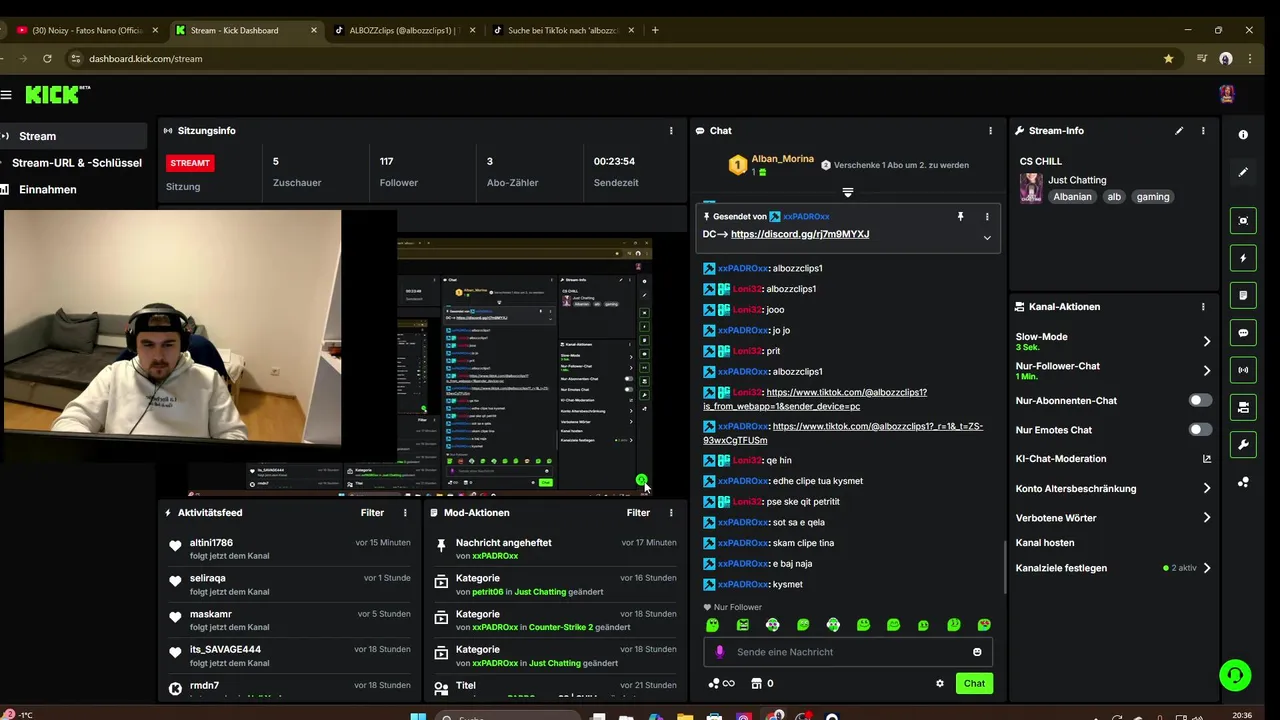Switch to the Noizy - Fatos Nano browser tab

[87, 30]
